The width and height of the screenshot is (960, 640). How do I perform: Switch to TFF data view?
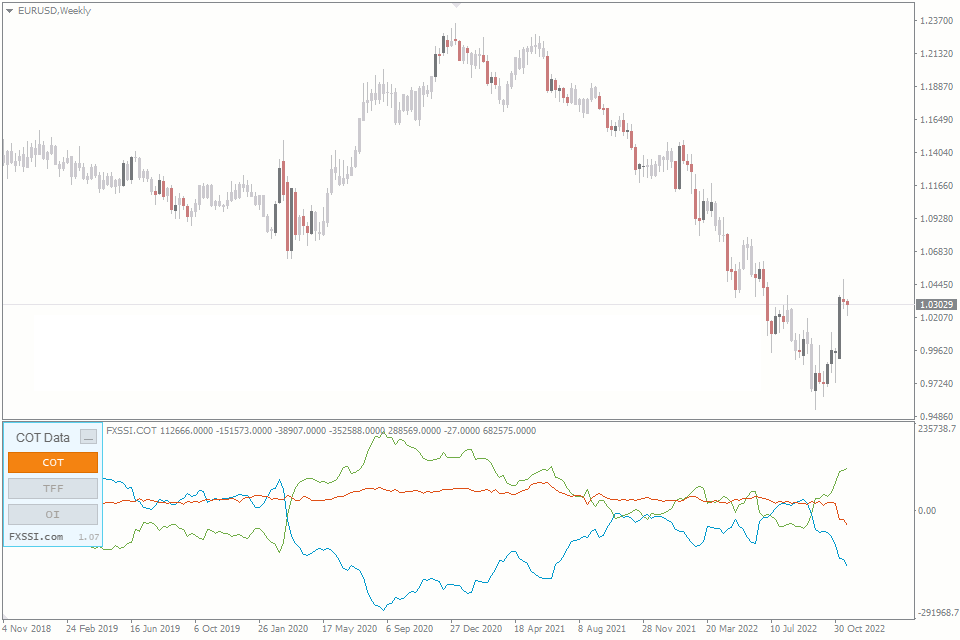click(52, 488)
